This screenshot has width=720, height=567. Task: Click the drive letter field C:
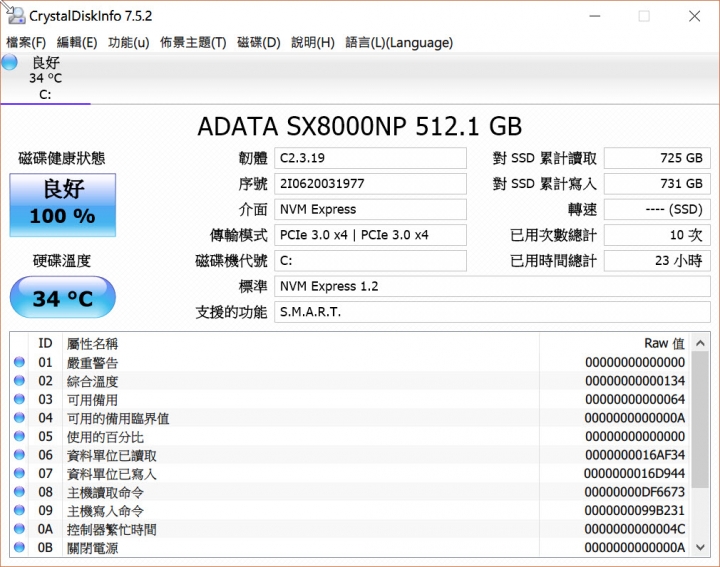[x=370, y=261]
